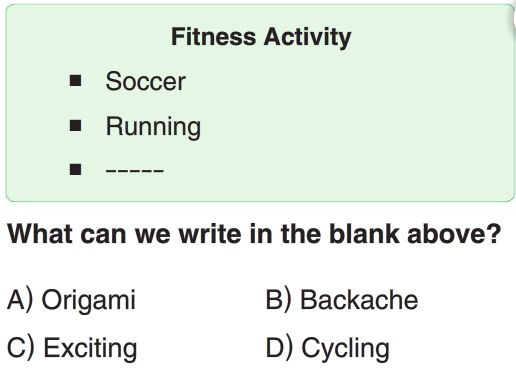The width and height of the screenshot is (516, 376).
Task: Click the letter B) option label
Action: coord(279,300)
